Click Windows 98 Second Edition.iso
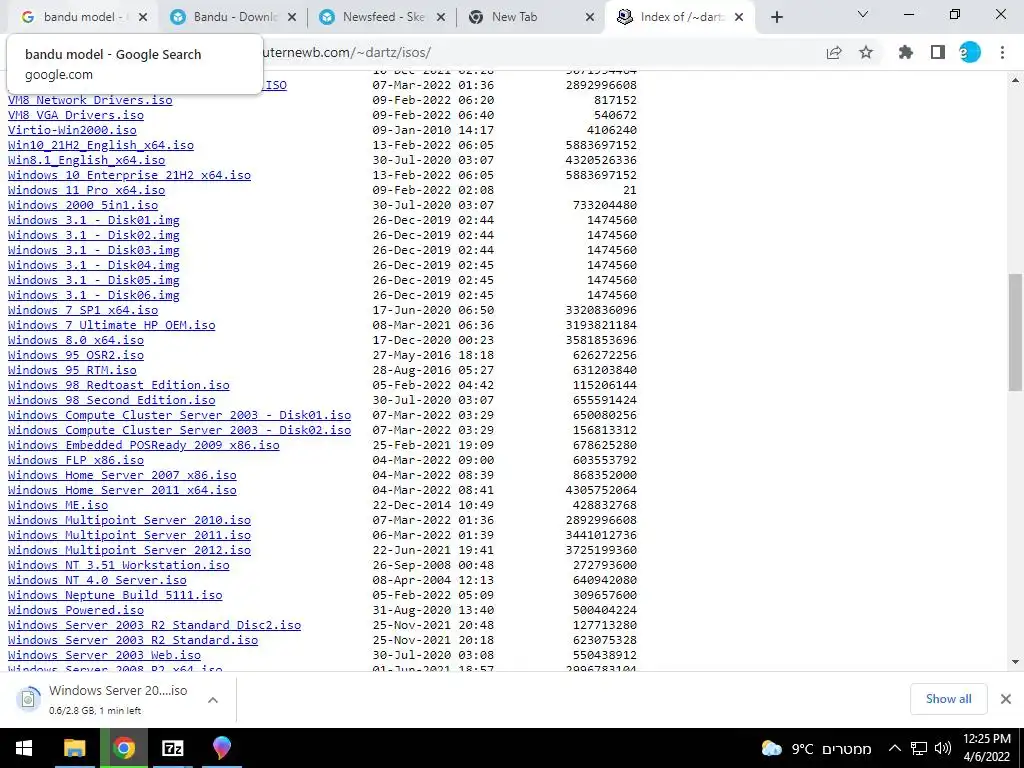 pos(112,400)
